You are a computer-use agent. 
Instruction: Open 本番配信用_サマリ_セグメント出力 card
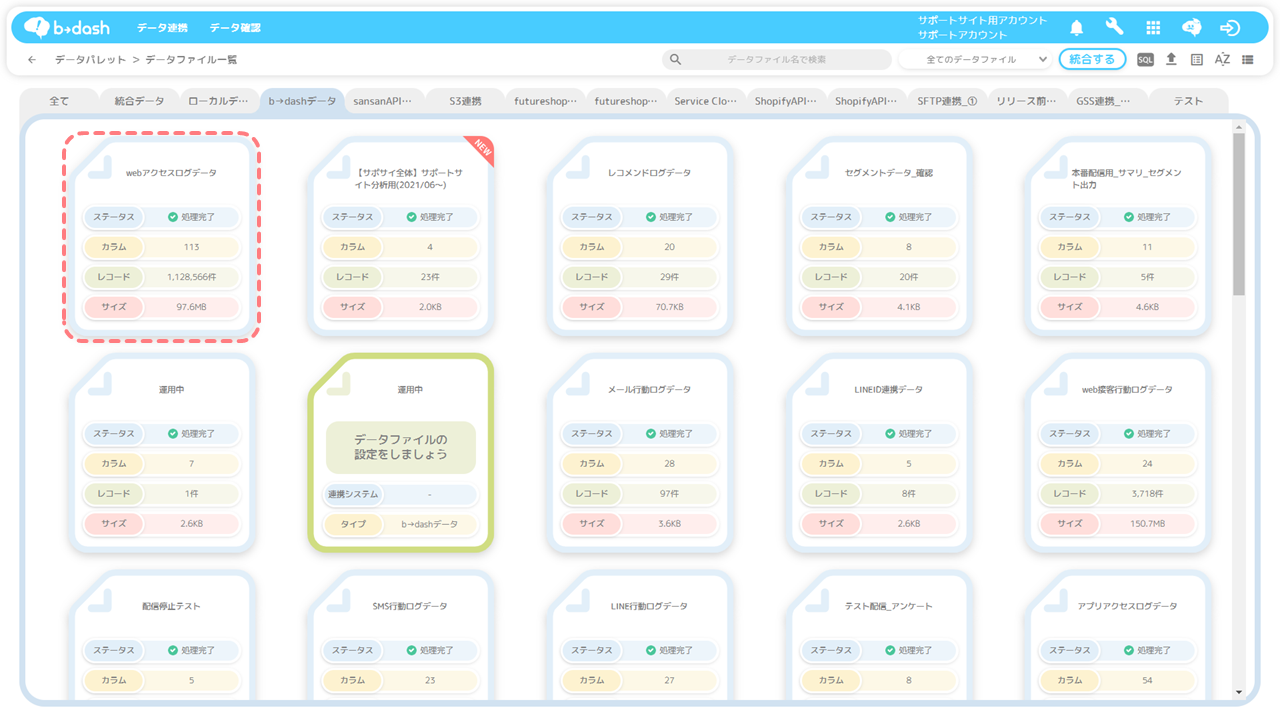[1119, 236]
